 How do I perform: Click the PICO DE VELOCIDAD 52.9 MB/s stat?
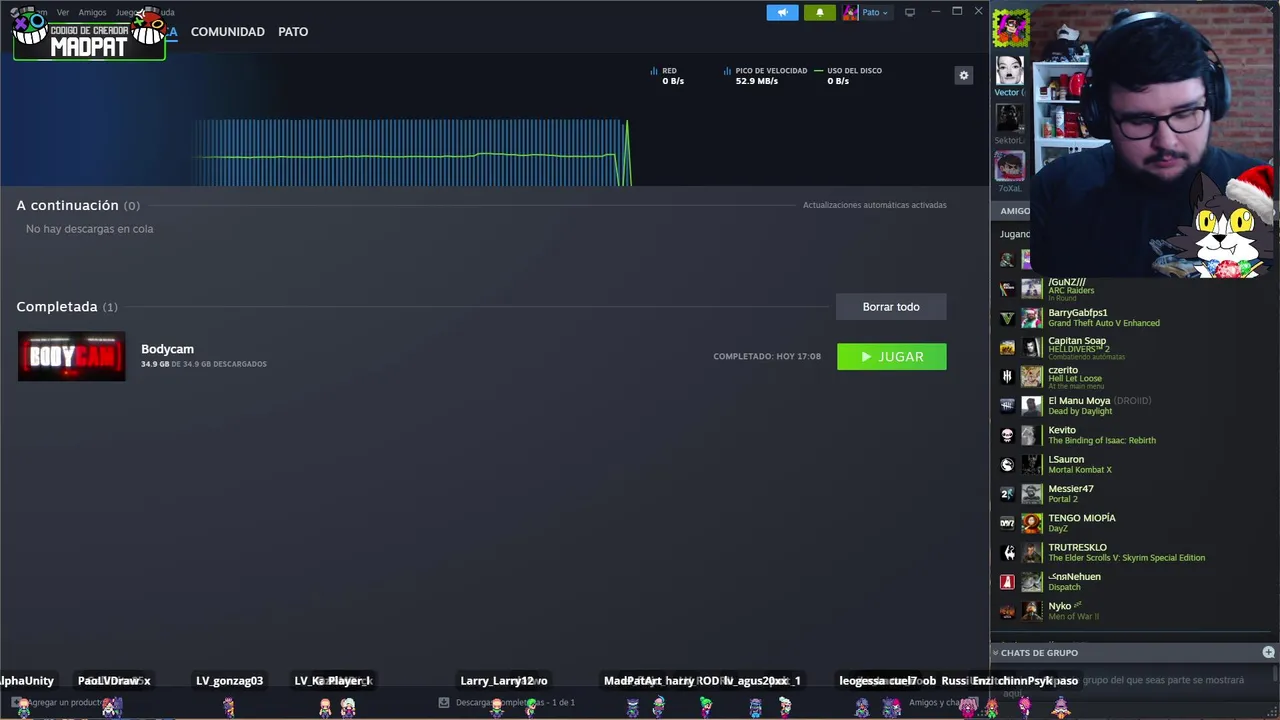click(x=765, y=76)
